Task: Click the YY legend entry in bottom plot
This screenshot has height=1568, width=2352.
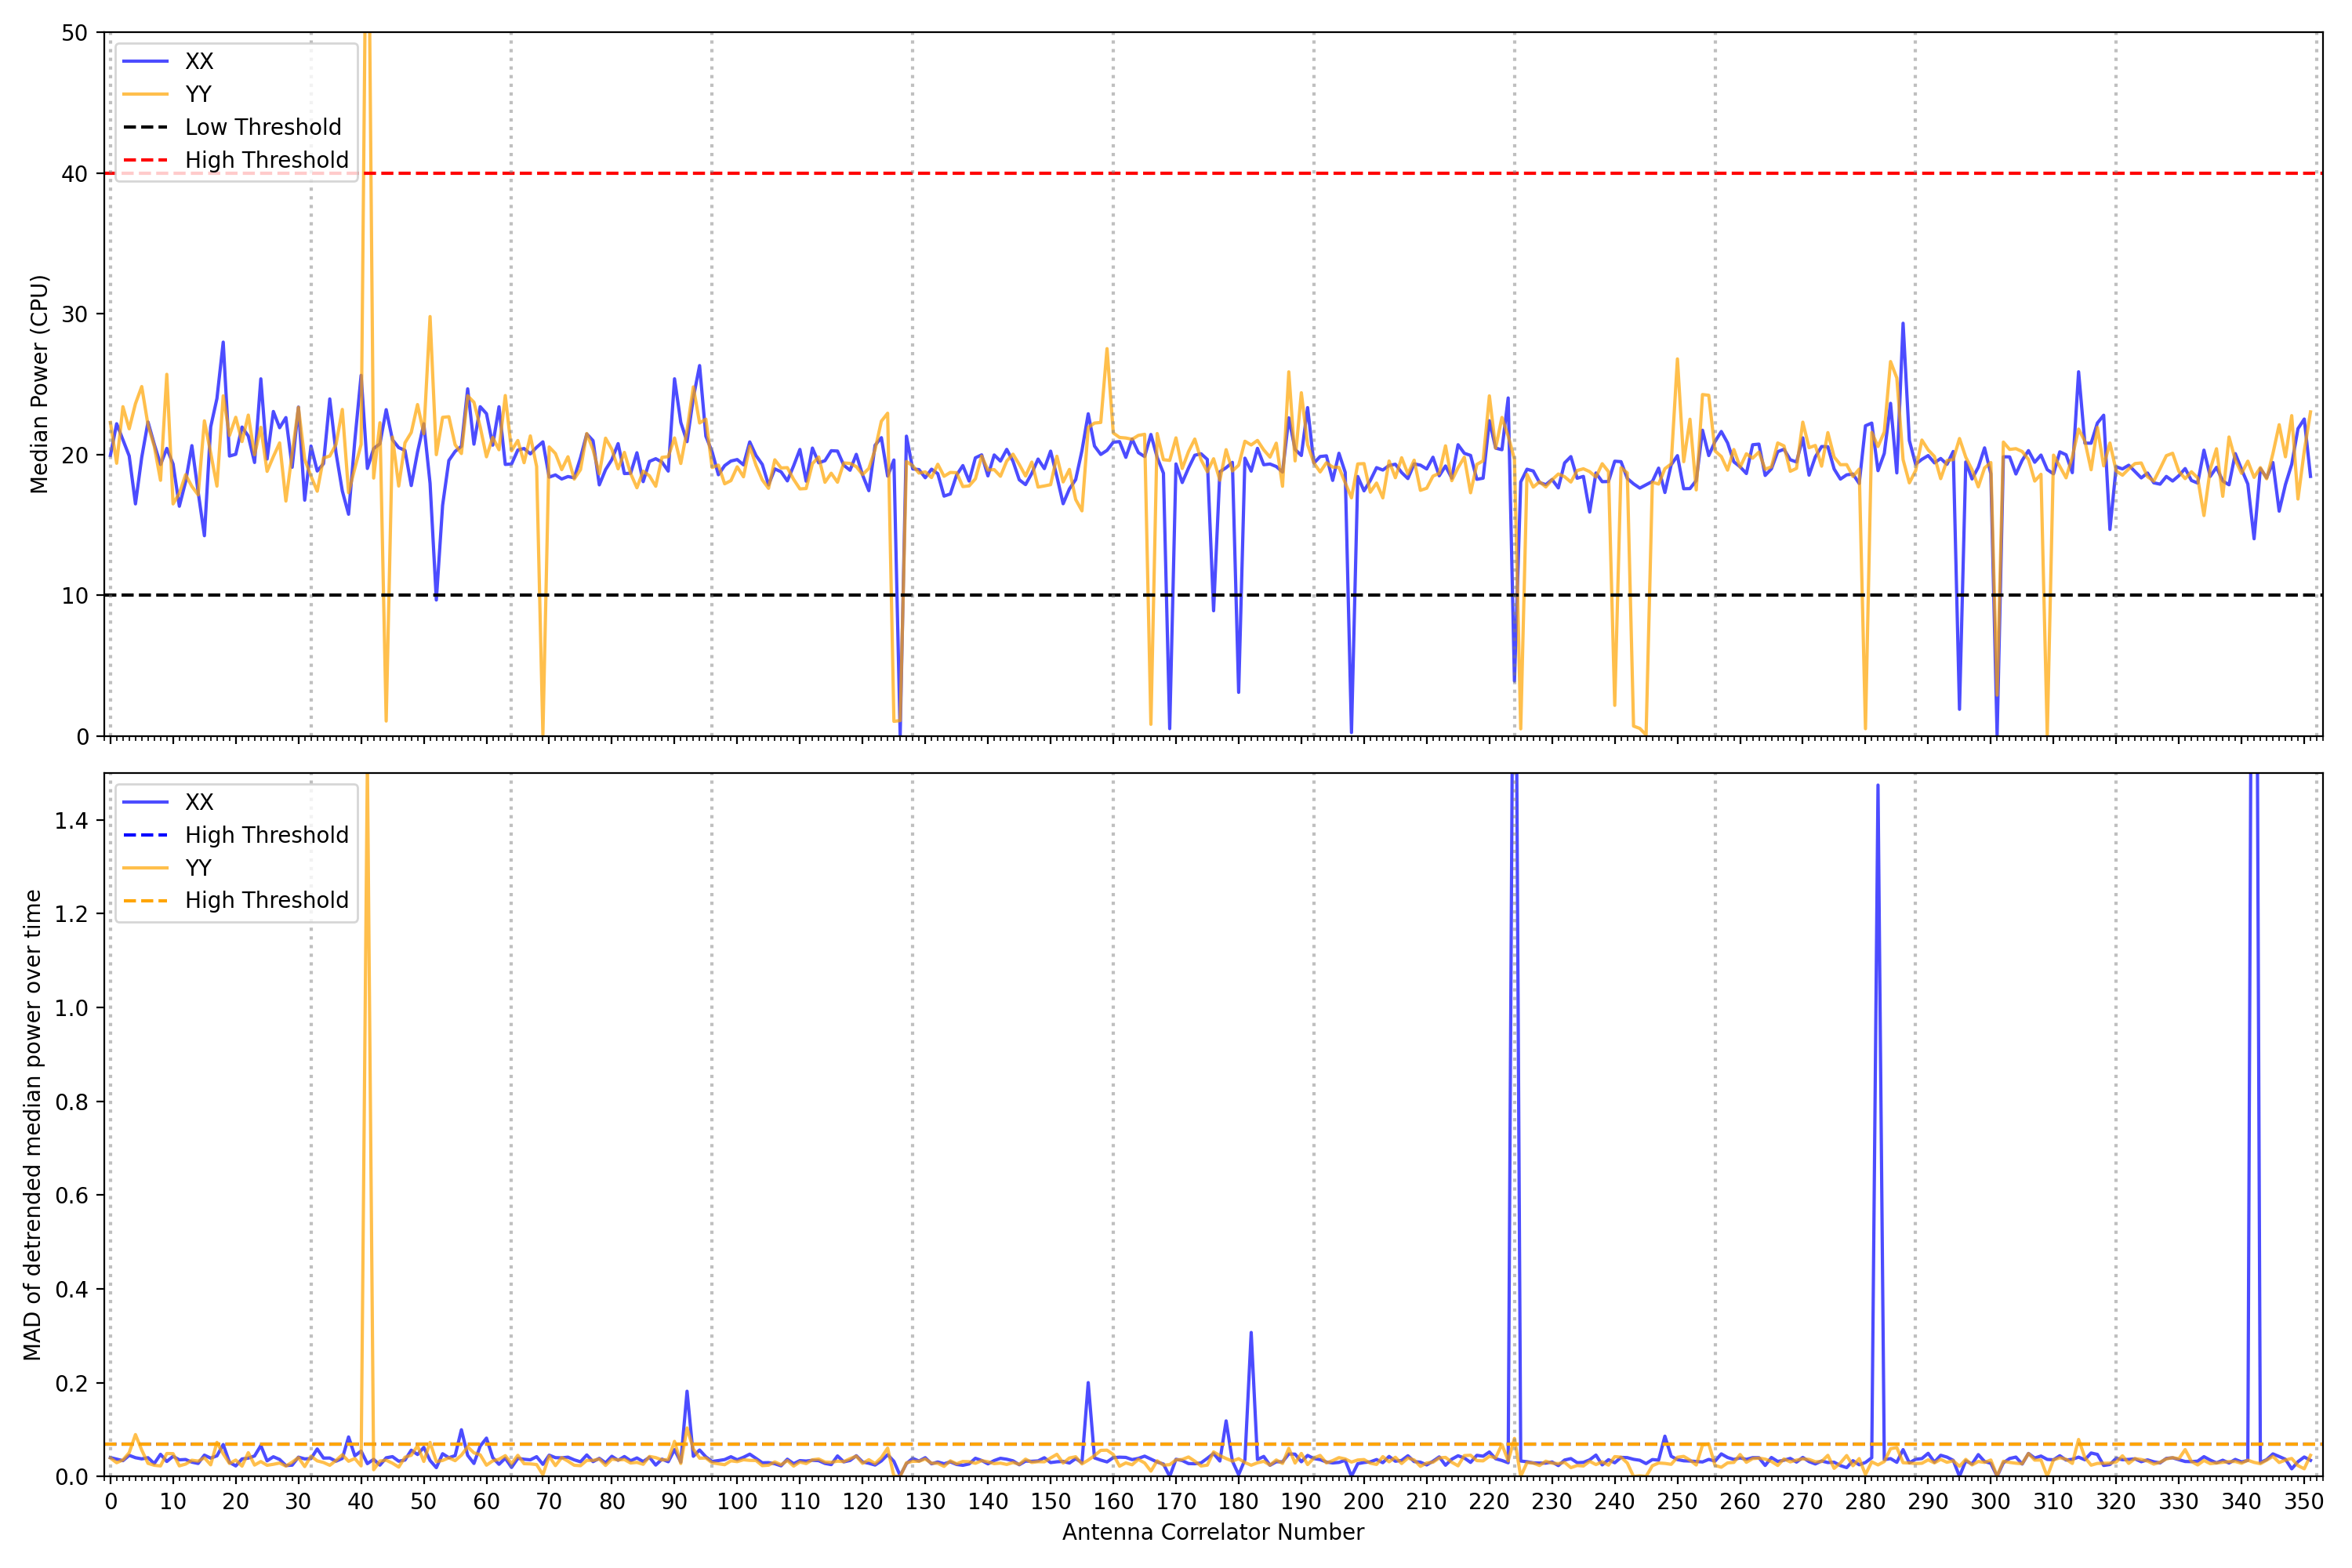Action: [198, 868]
